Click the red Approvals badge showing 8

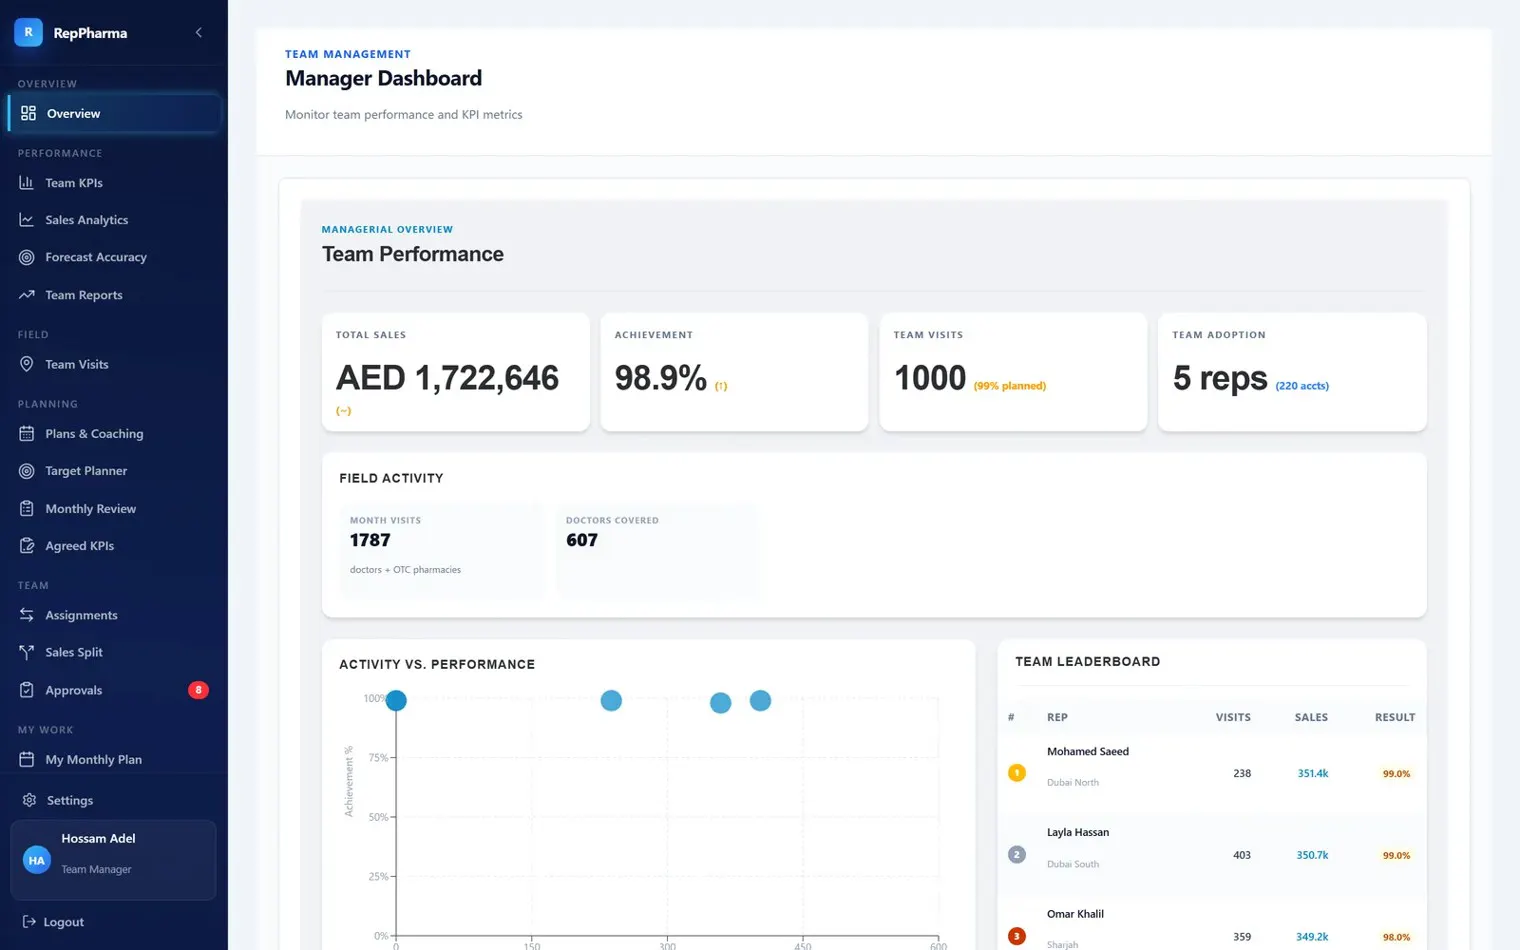198,690
